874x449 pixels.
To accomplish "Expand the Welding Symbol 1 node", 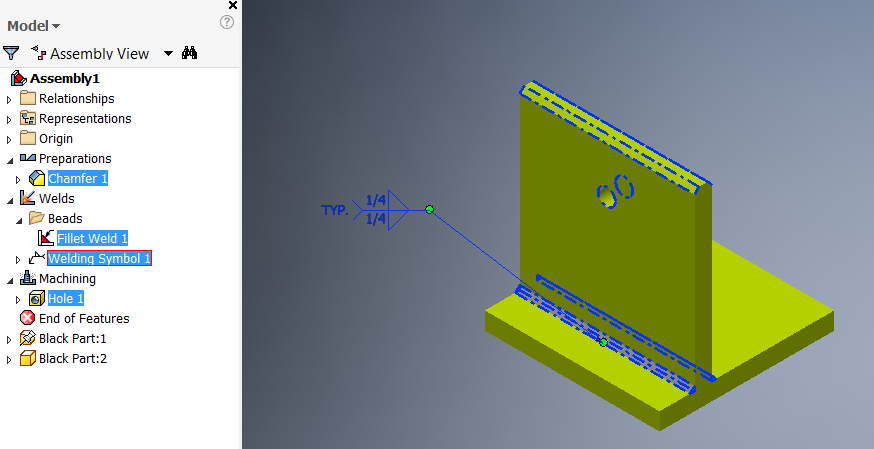I will coord(18,260).
